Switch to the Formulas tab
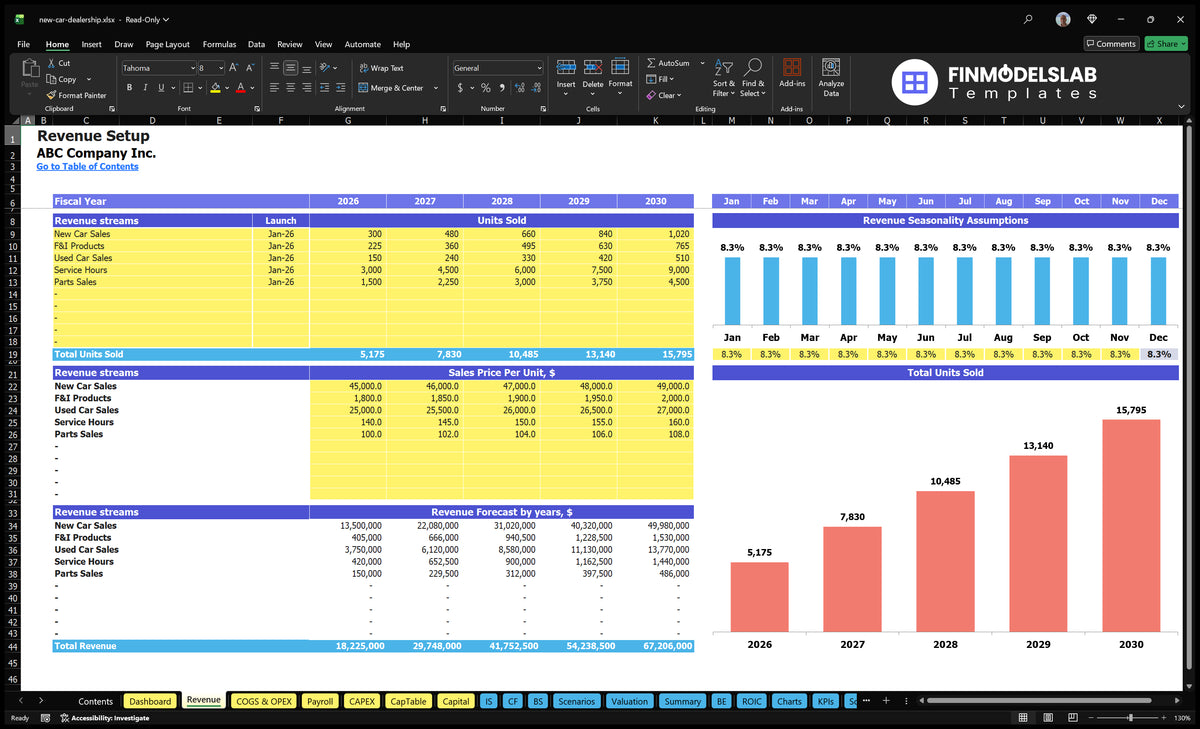This screenshot has width=1200, height=729. tap(219, 44)
